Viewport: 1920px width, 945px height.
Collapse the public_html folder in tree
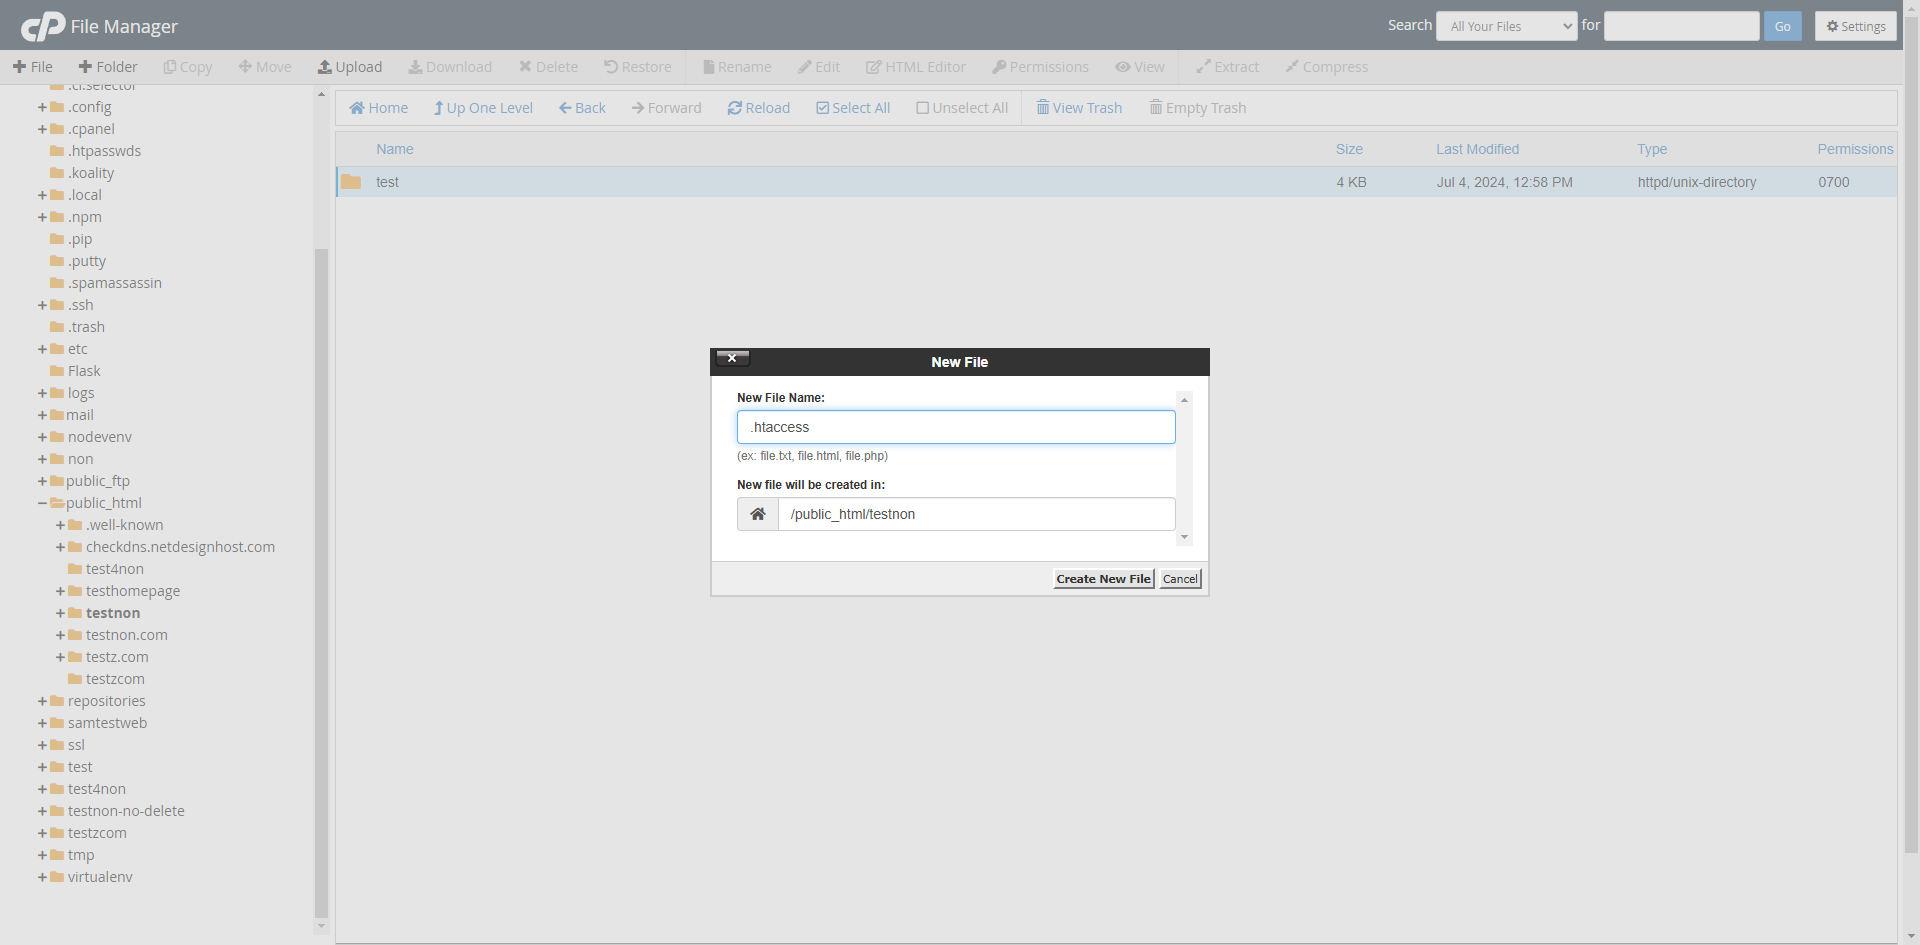[42, 503]
